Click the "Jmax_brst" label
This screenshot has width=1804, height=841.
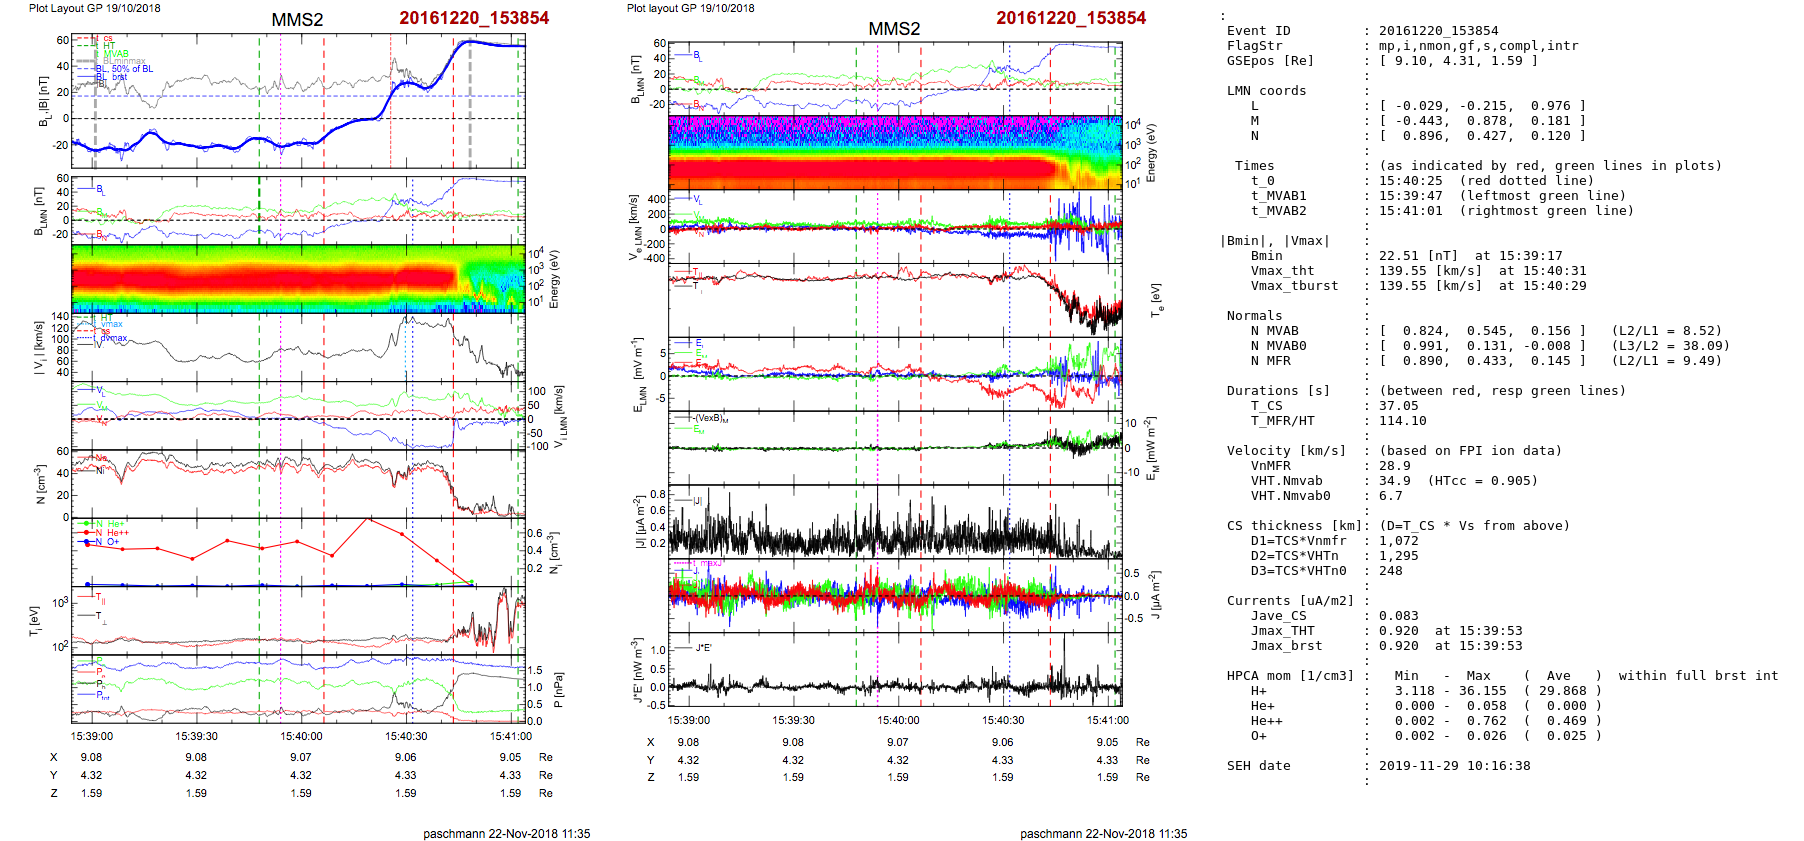1286,646
